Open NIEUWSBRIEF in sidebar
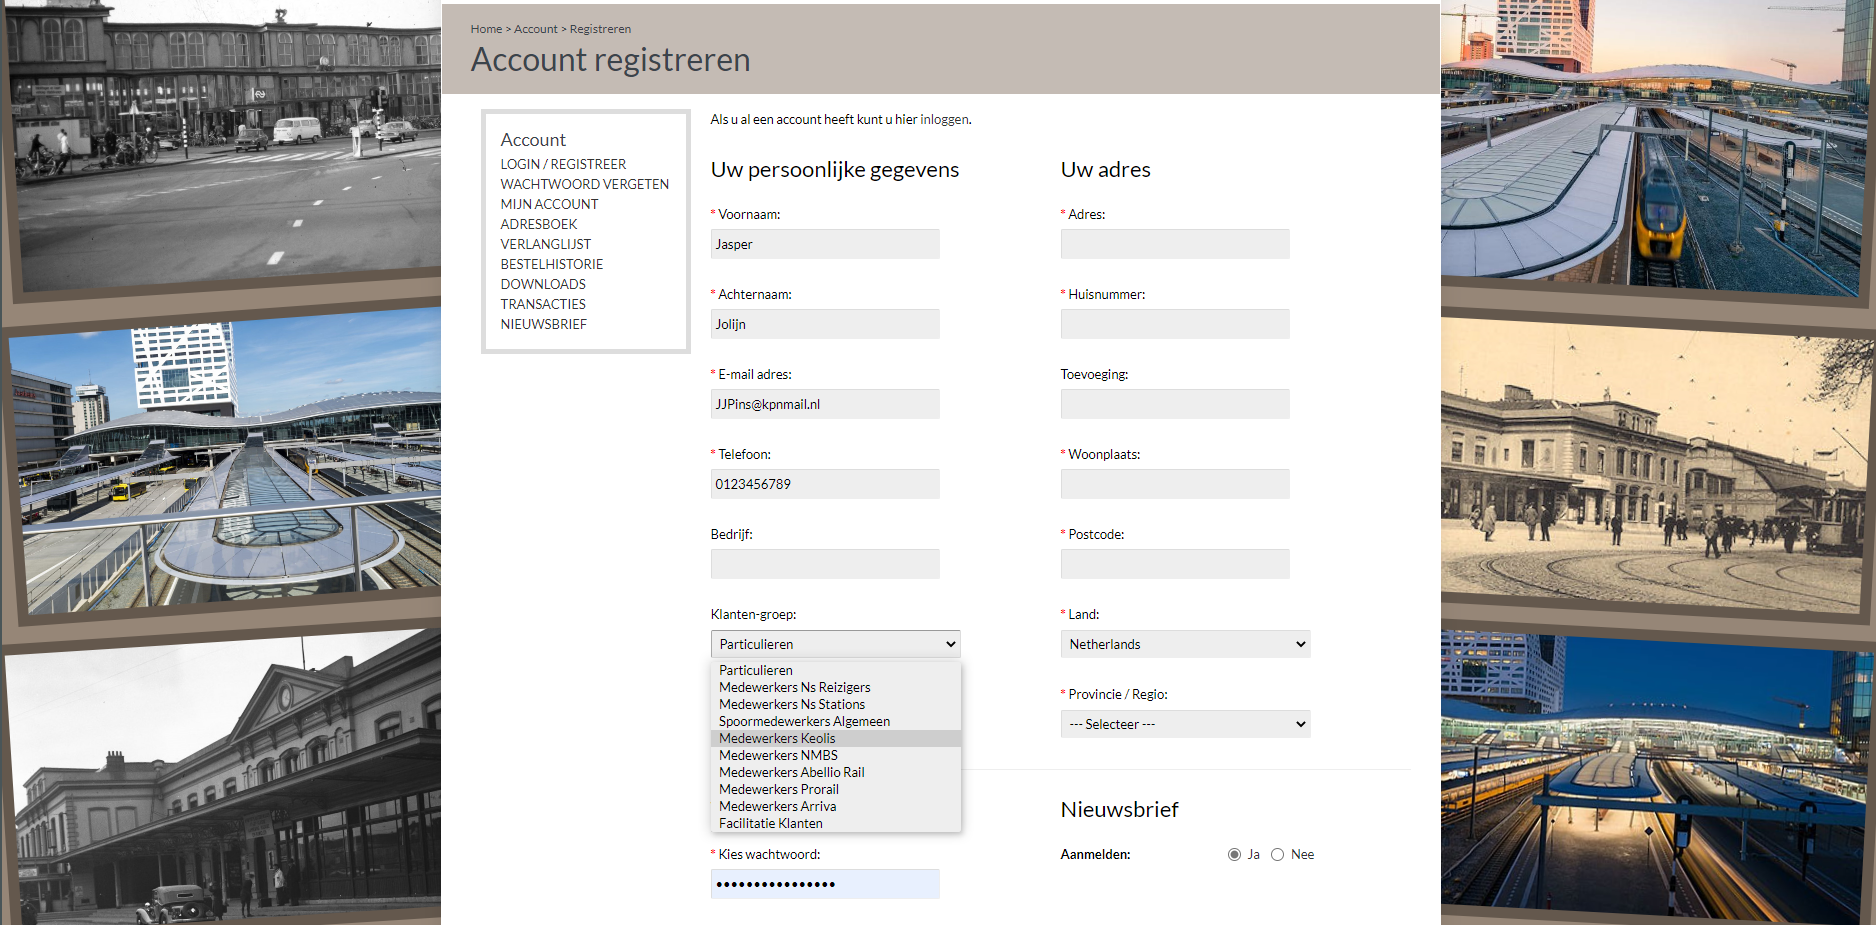 (544, 324)
